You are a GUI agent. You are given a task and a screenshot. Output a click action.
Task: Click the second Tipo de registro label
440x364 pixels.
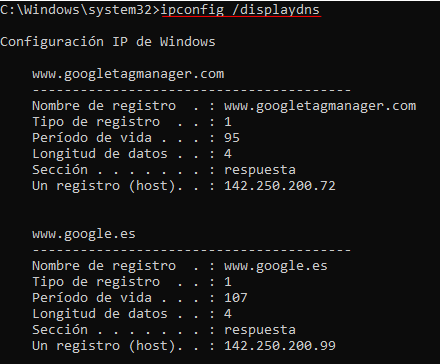pos(96,282)
